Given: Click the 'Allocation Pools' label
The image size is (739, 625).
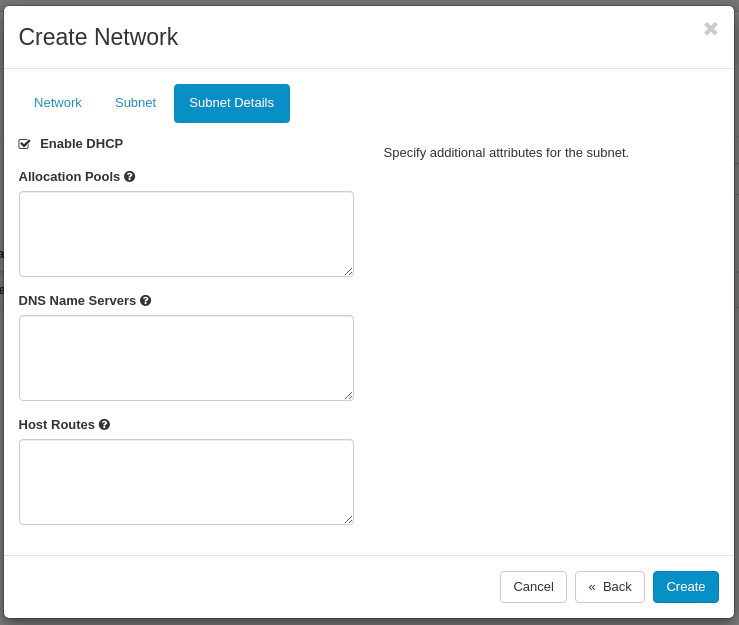Looking at the screenshot, I should point(69,177).
